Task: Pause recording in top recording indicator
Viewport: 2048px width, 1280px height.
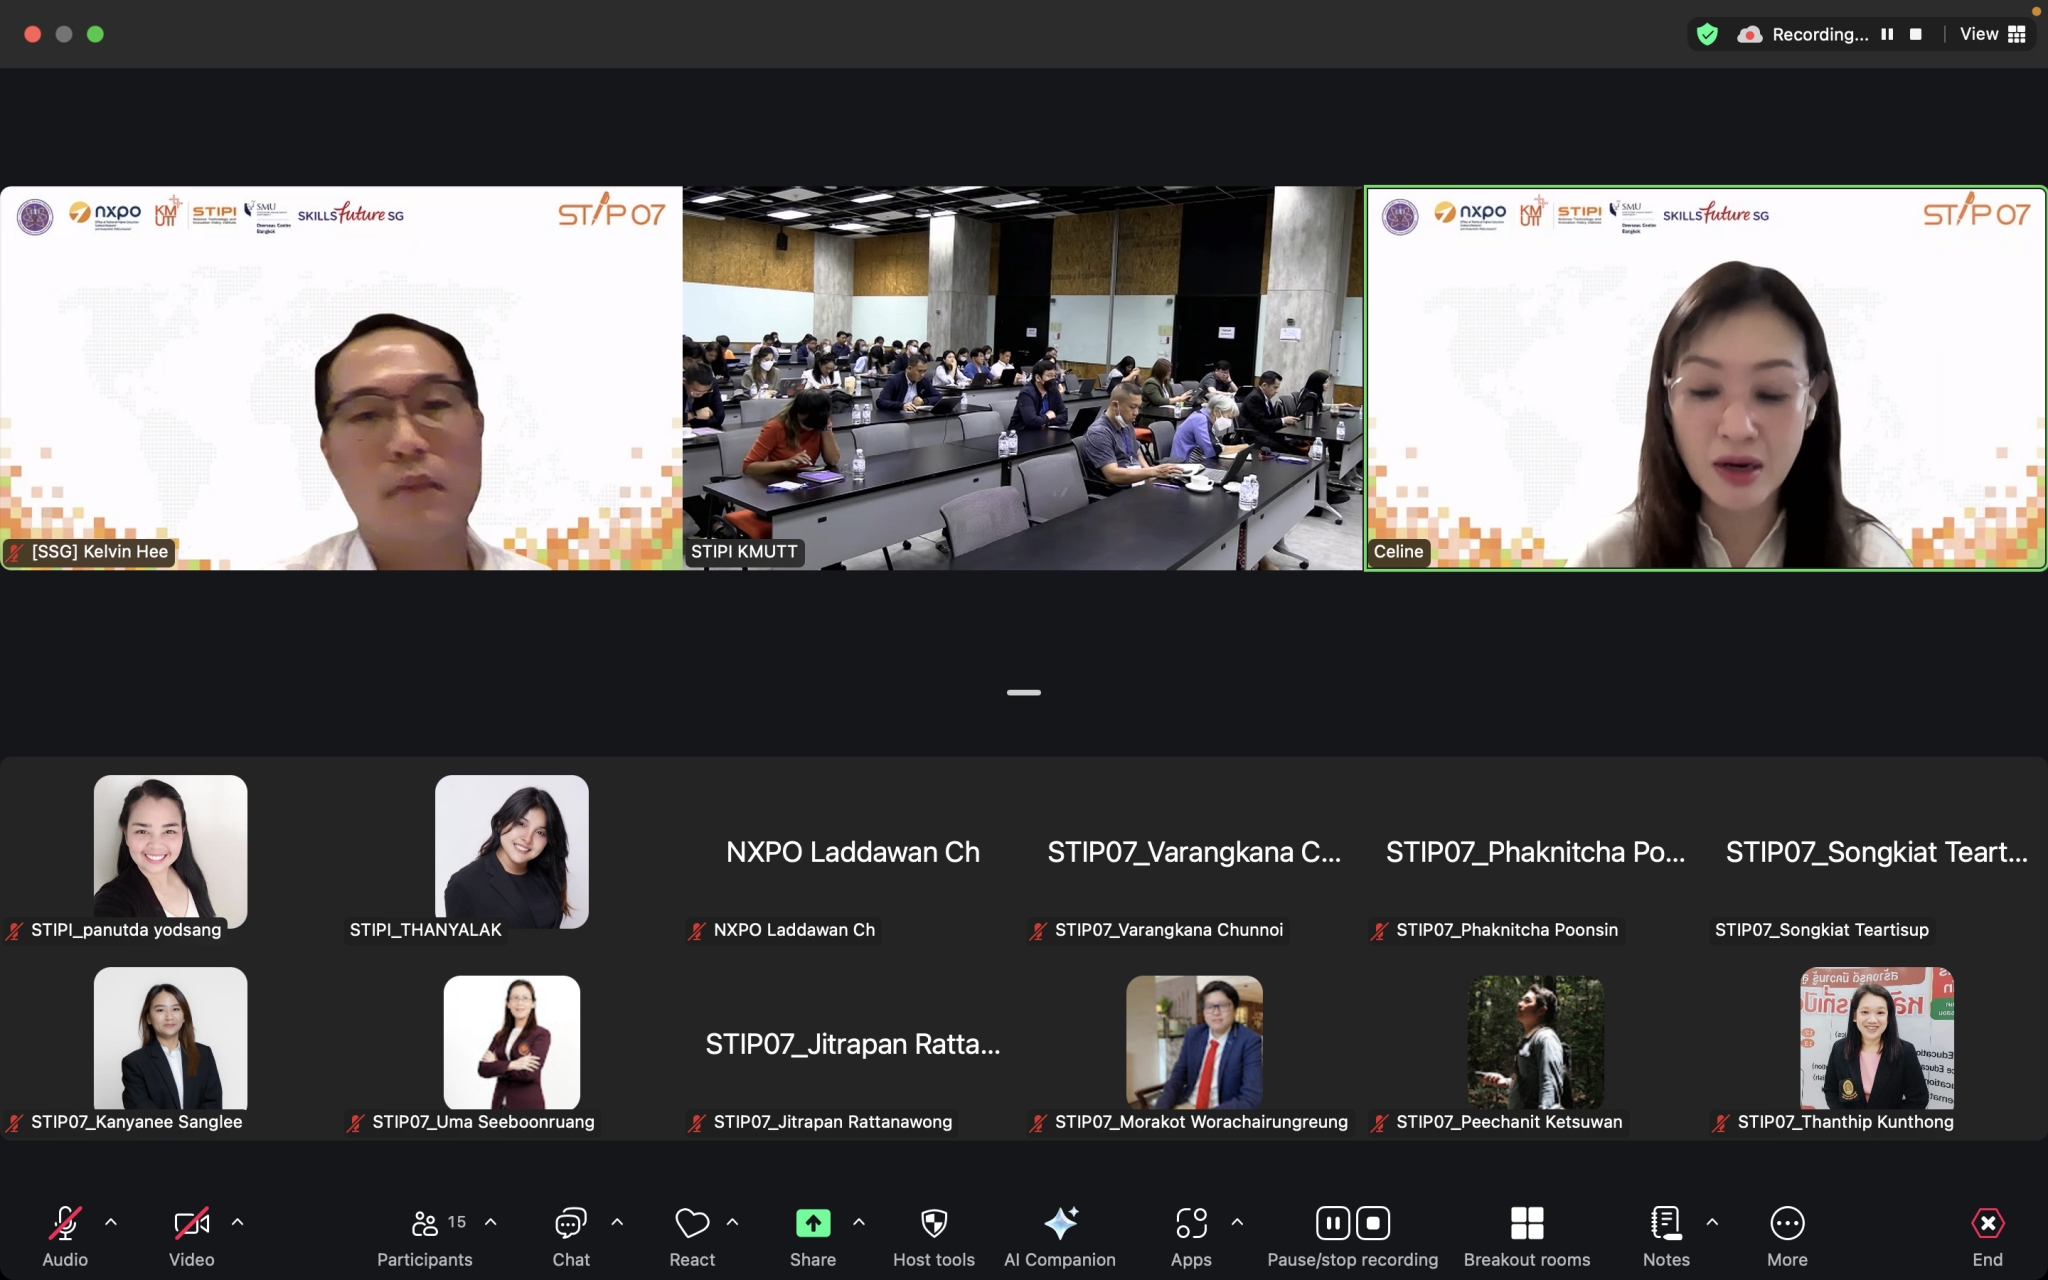Action: click(1887, 34)
